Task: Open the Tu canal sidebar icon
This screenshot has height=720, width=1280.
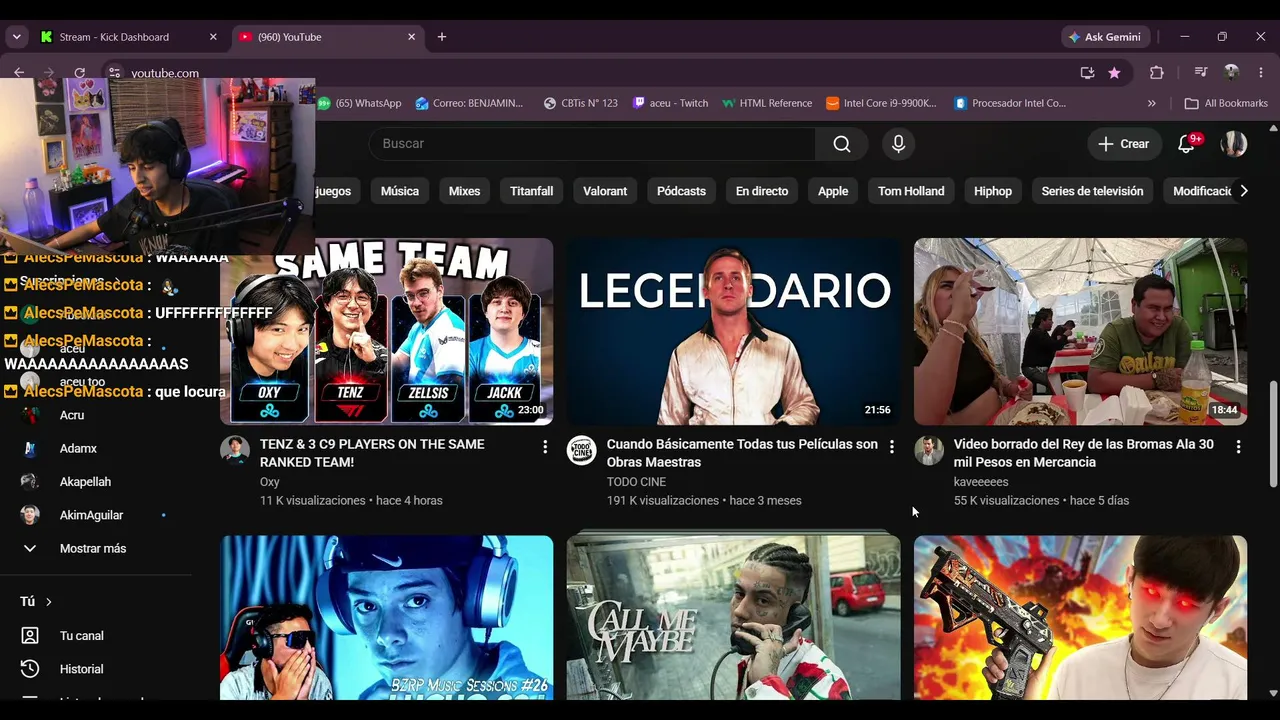Action: click(30, 636)
